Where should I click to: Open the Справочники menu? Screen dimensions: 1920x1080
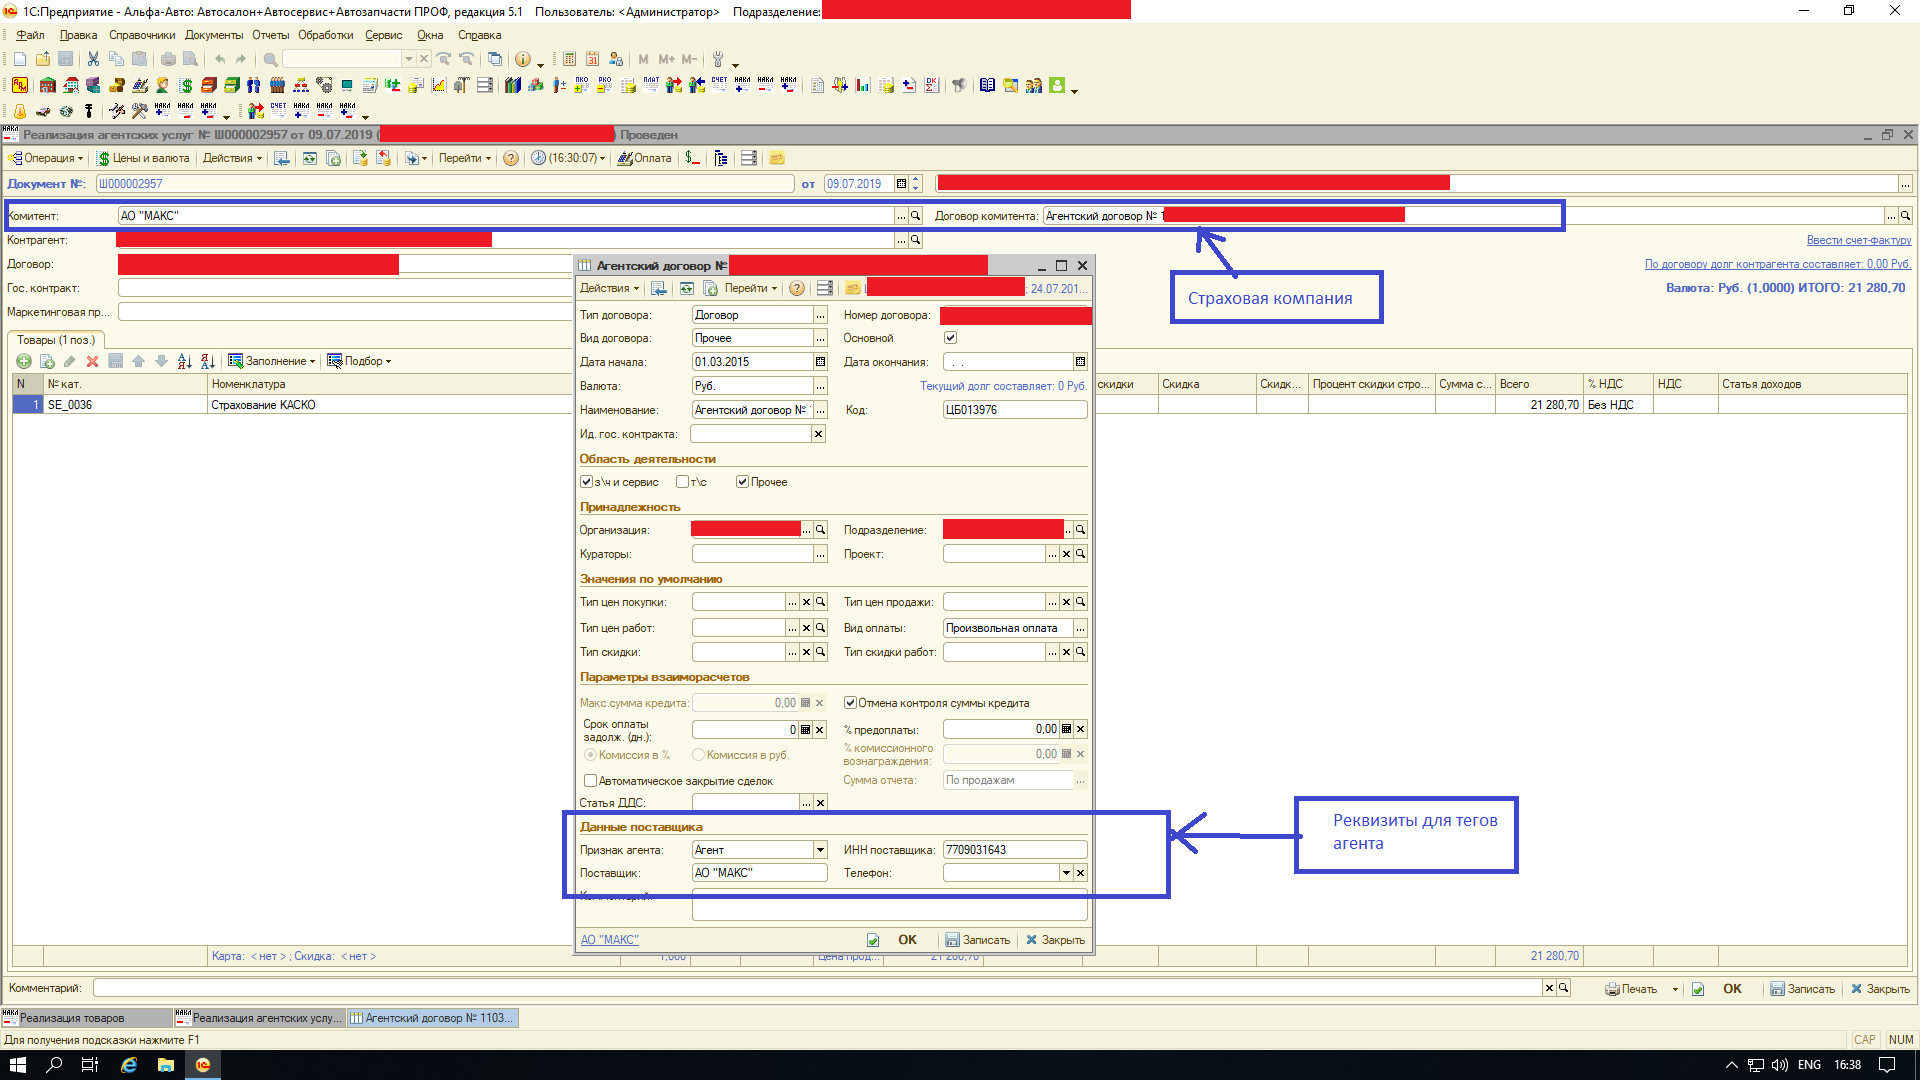pos(142,35)
